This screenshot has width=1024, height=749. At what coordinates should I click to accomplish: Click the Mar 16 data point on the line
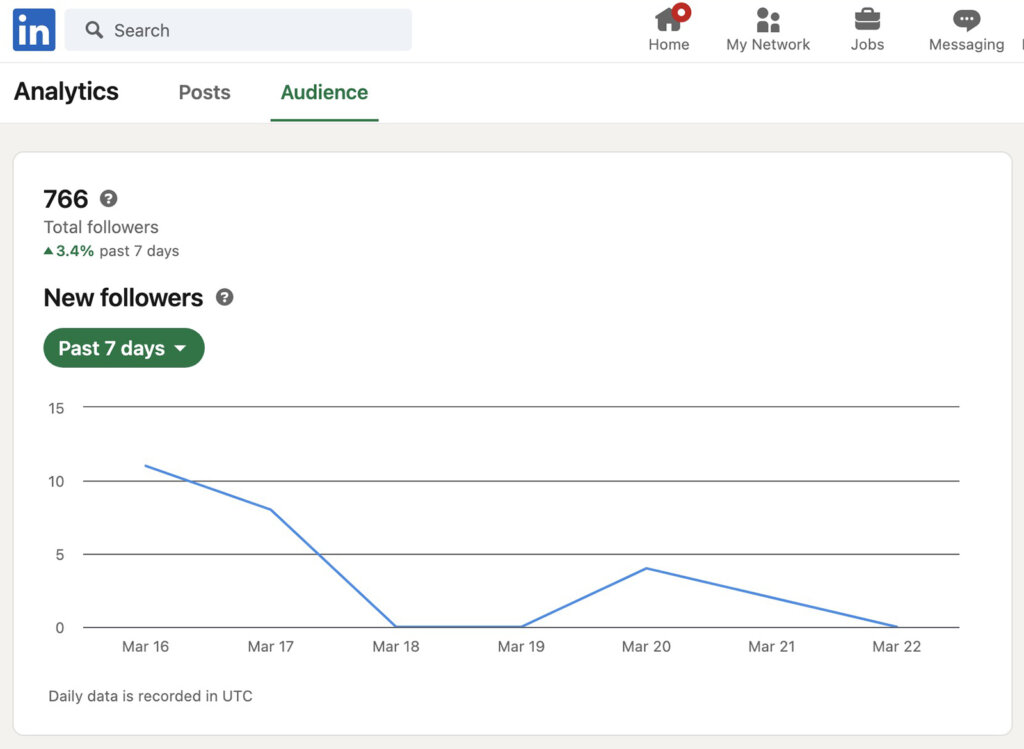[x=146, y=465]
